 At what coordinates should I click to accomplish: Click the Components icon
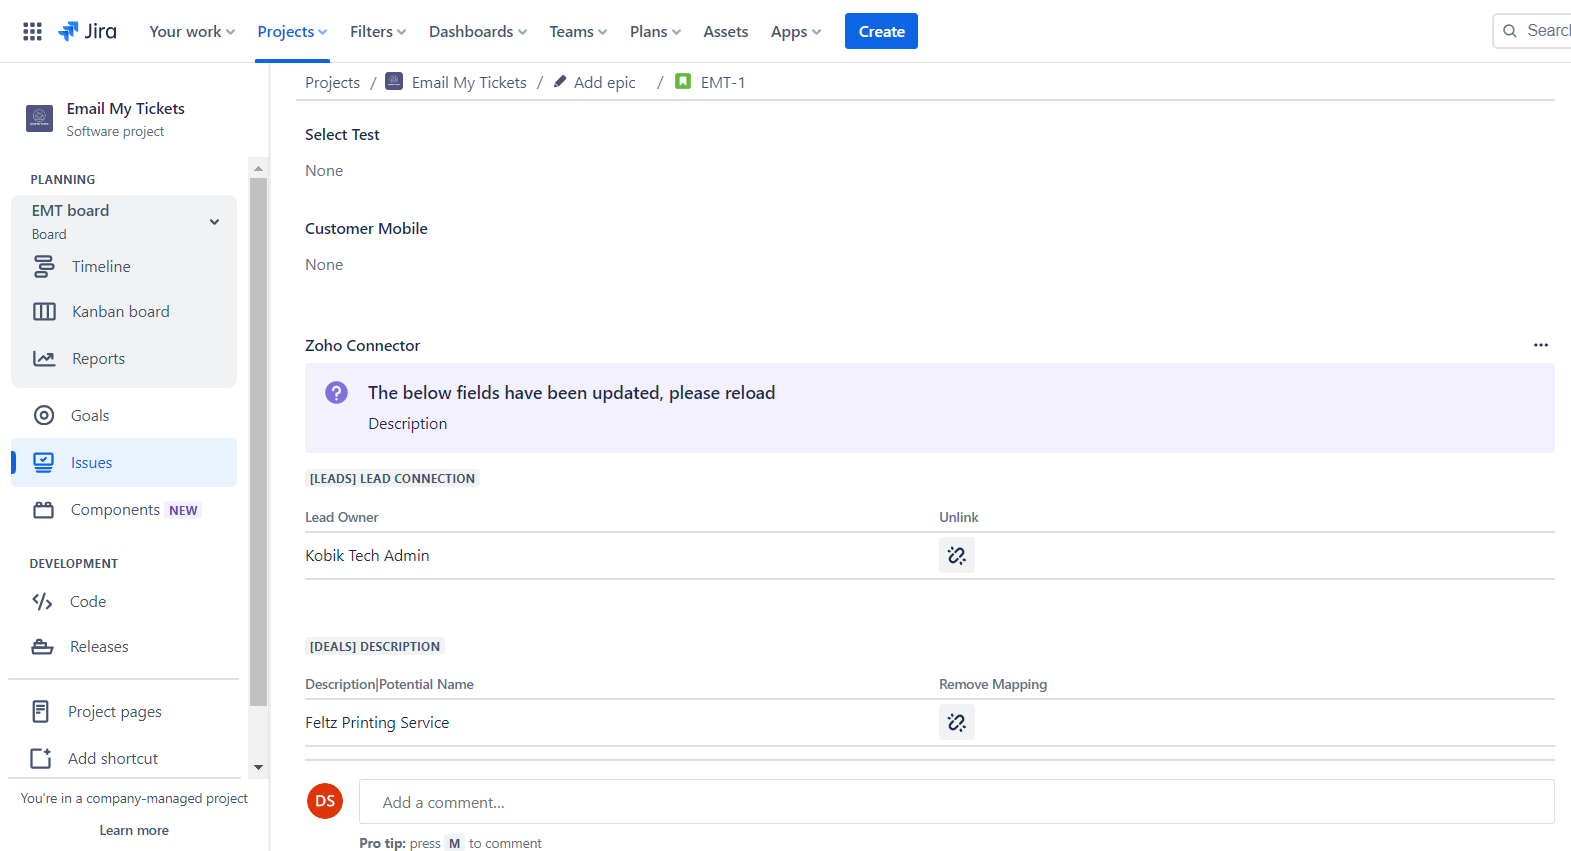(44, 510)
